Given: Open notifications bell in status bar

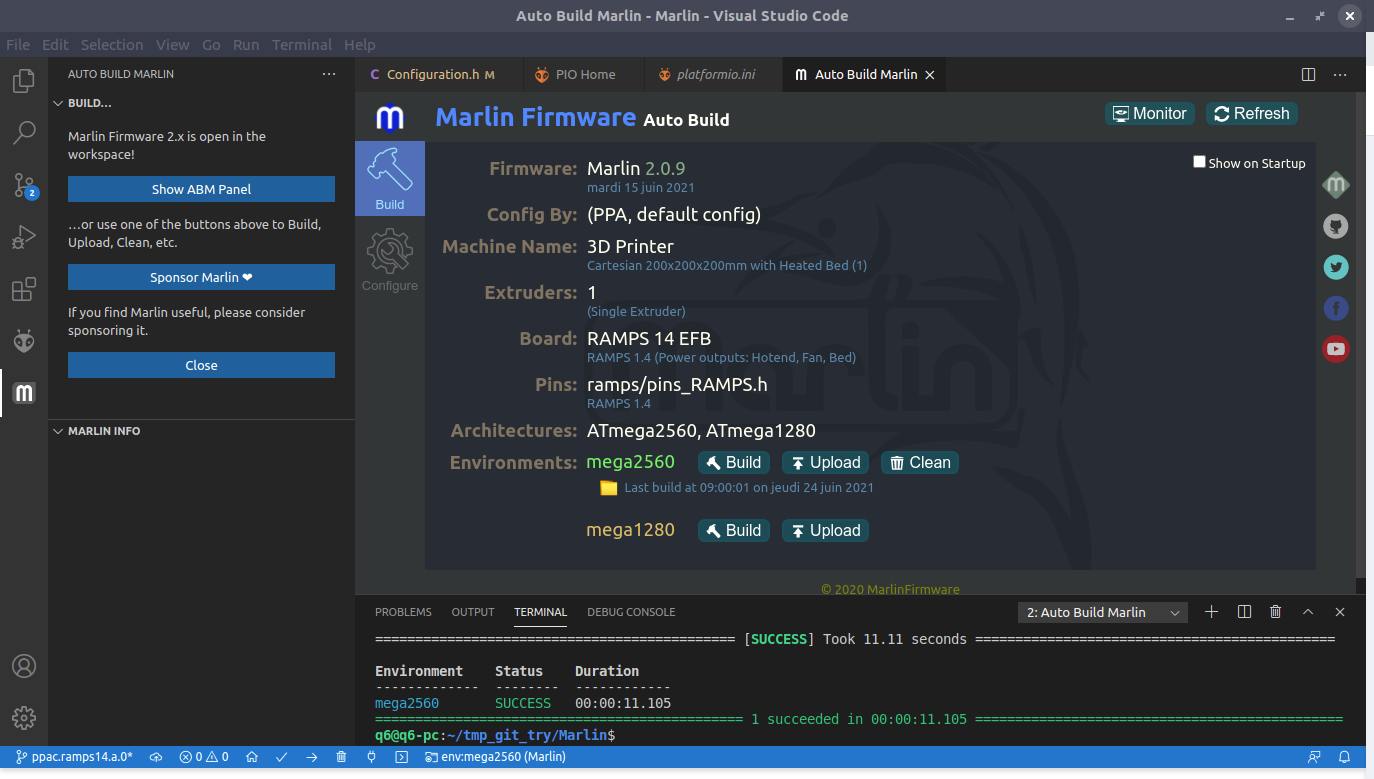Looking at the screenshot, I should pyautogui.click(x=1345, y=757).
